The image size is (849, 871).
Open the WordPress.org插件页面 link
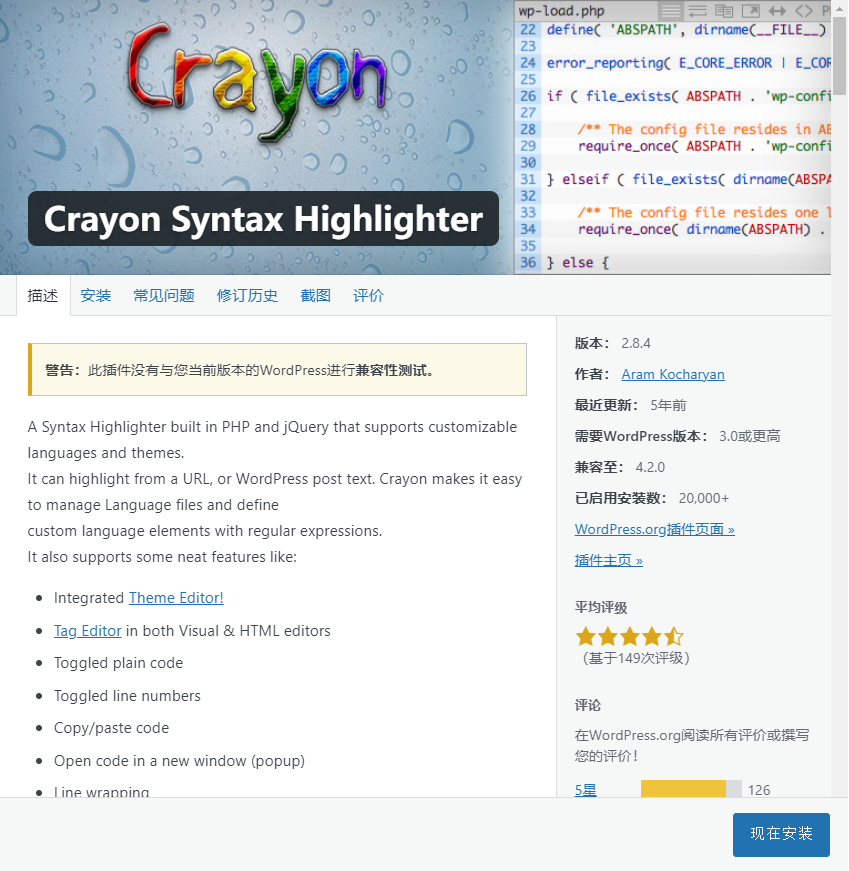655,529
